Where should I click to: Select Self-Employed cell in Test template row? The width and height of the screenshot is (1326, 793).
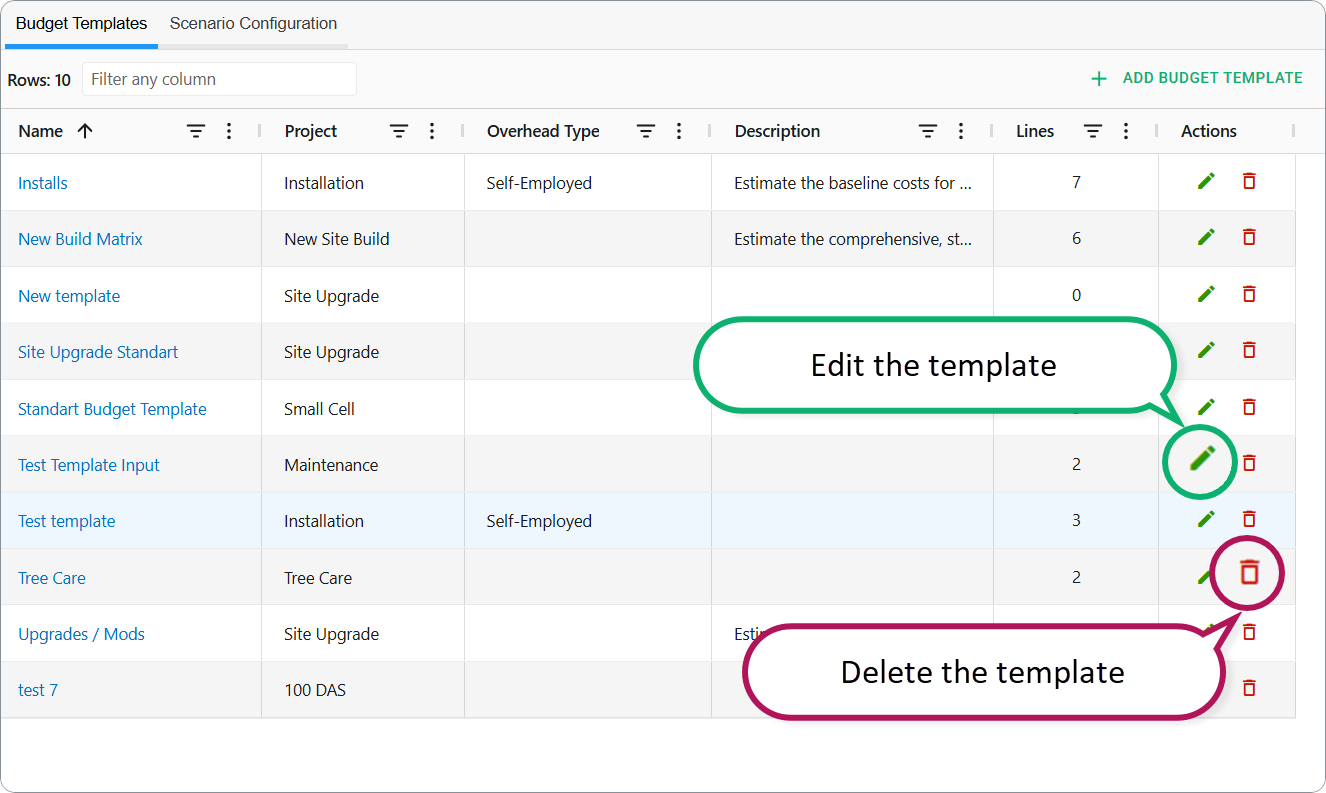coord(588,521)
